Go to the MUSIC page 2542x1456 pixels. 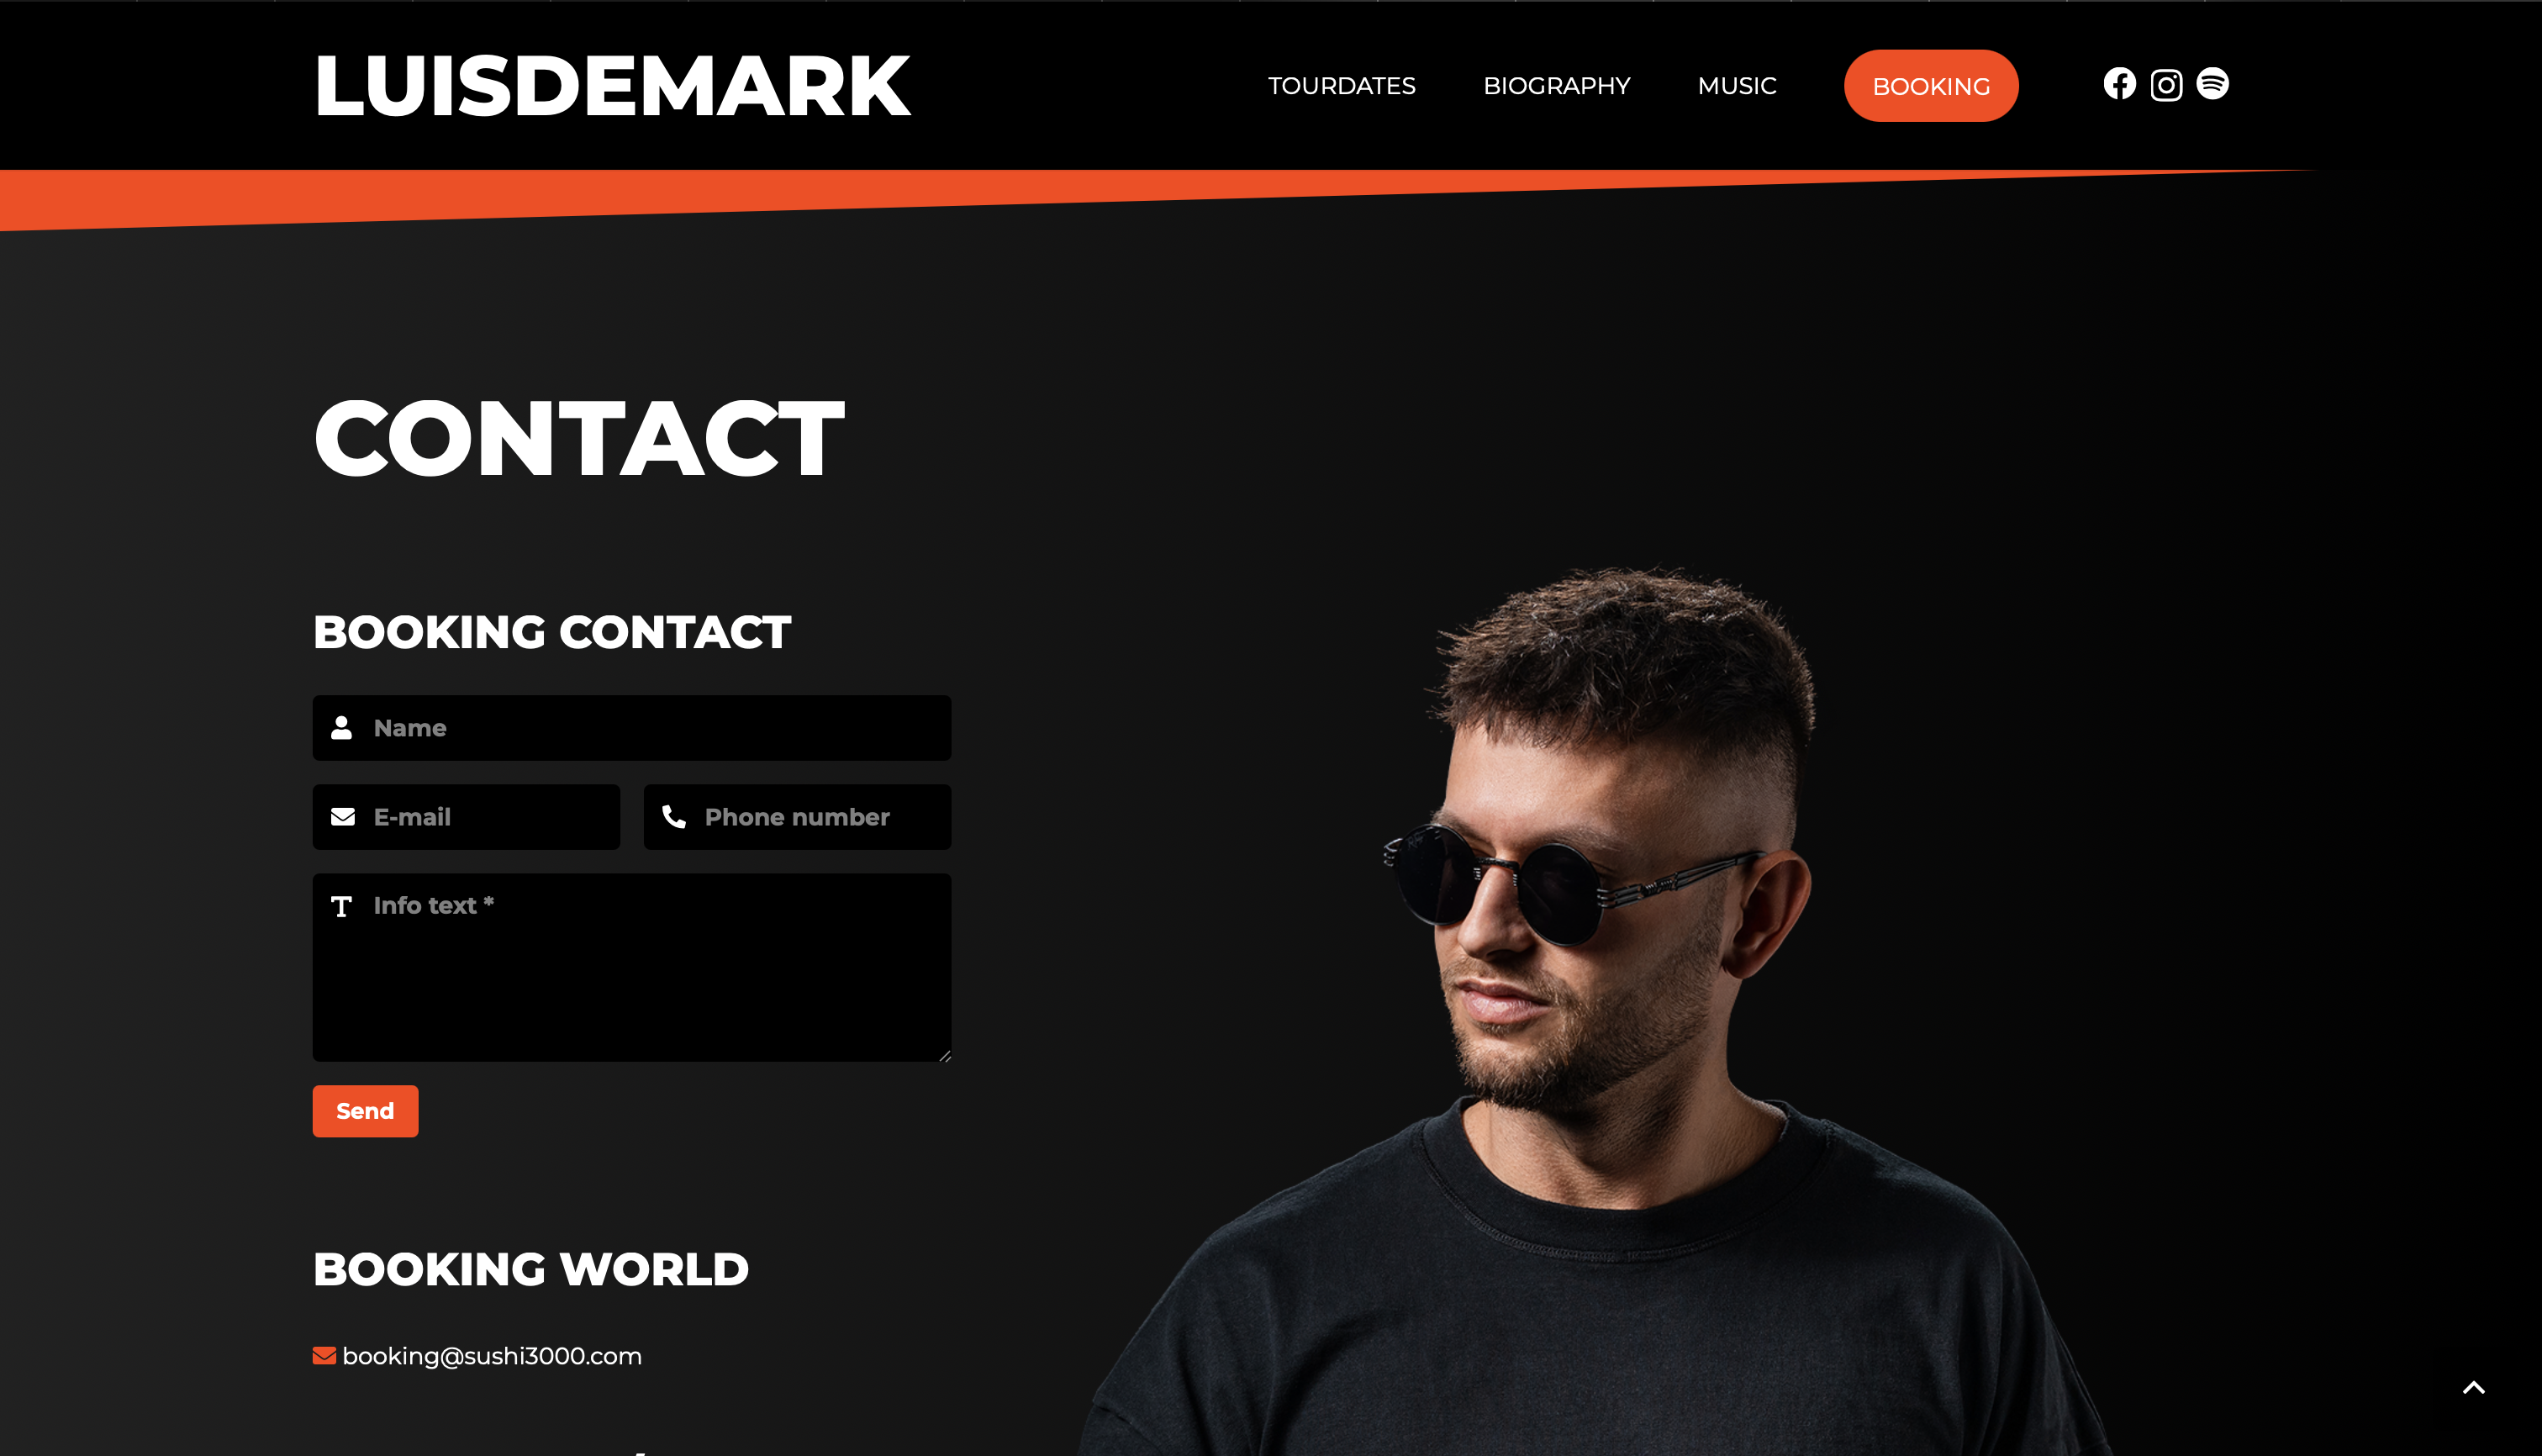point(1737,86)
